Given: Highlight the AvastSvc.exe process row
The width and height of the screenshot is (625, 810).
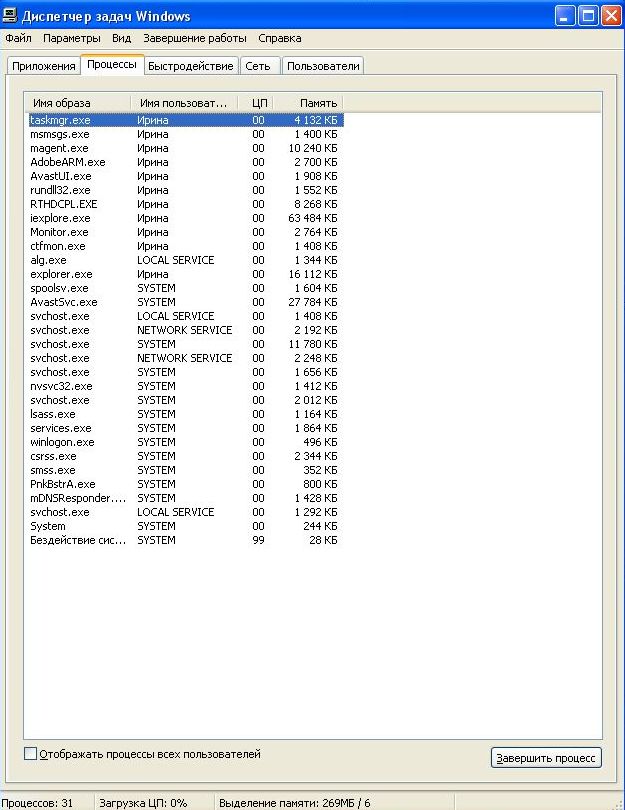Looking at the screenshot, I should [63, 302].
